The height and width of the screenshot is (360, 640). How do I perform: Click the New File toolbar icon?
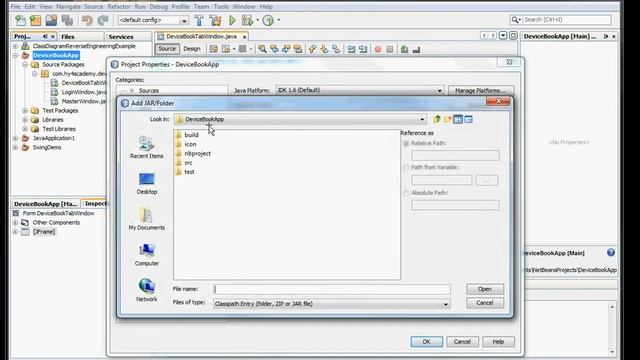point(20,20)
